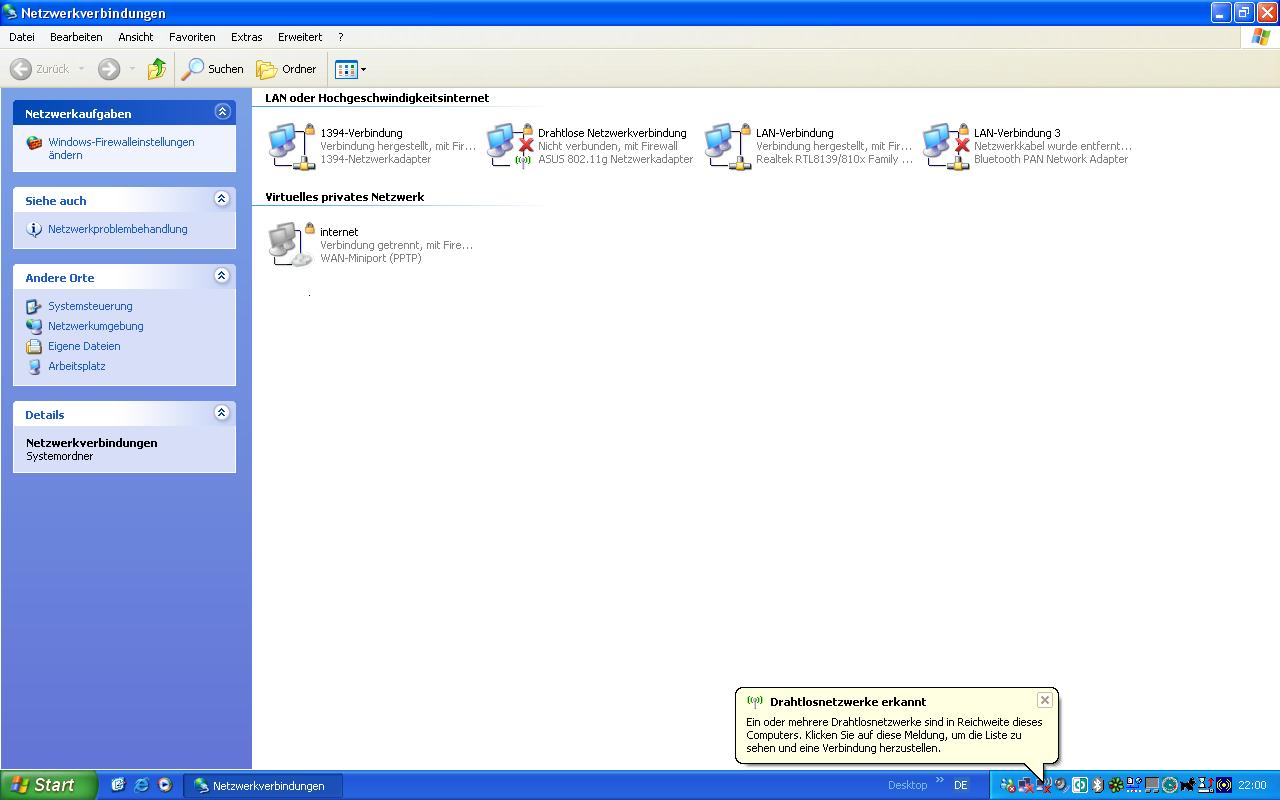Click the Start button
The height and width of the screenshot is (800, 1280).
tap(48, 785)
